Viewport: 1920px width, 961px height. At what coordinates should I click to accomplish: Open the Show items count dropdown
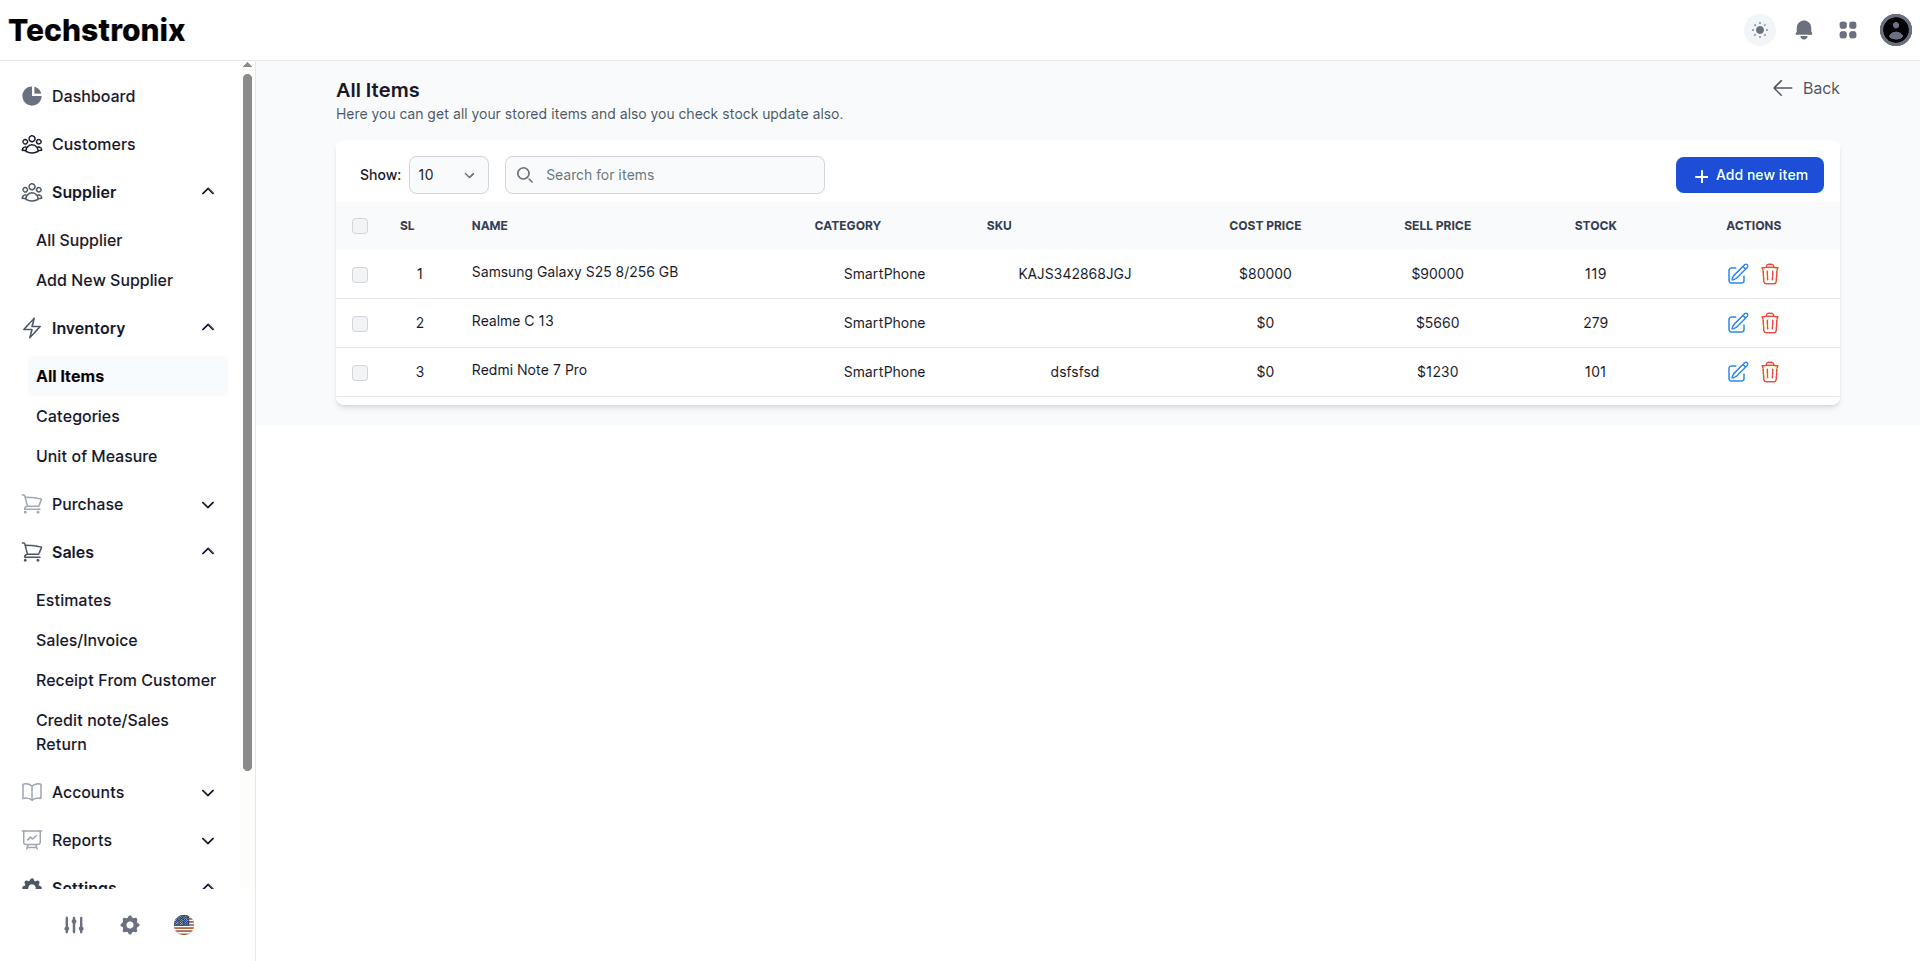[x=448, y=174]
